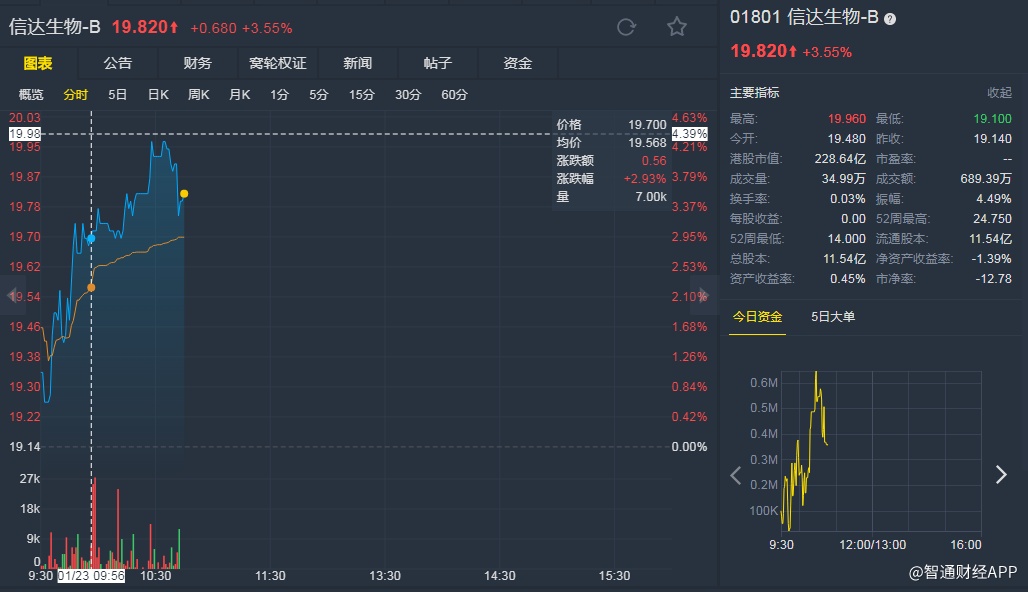Open the 概览 view
The height and width of the screenshot is (592, 1028).
32,95
